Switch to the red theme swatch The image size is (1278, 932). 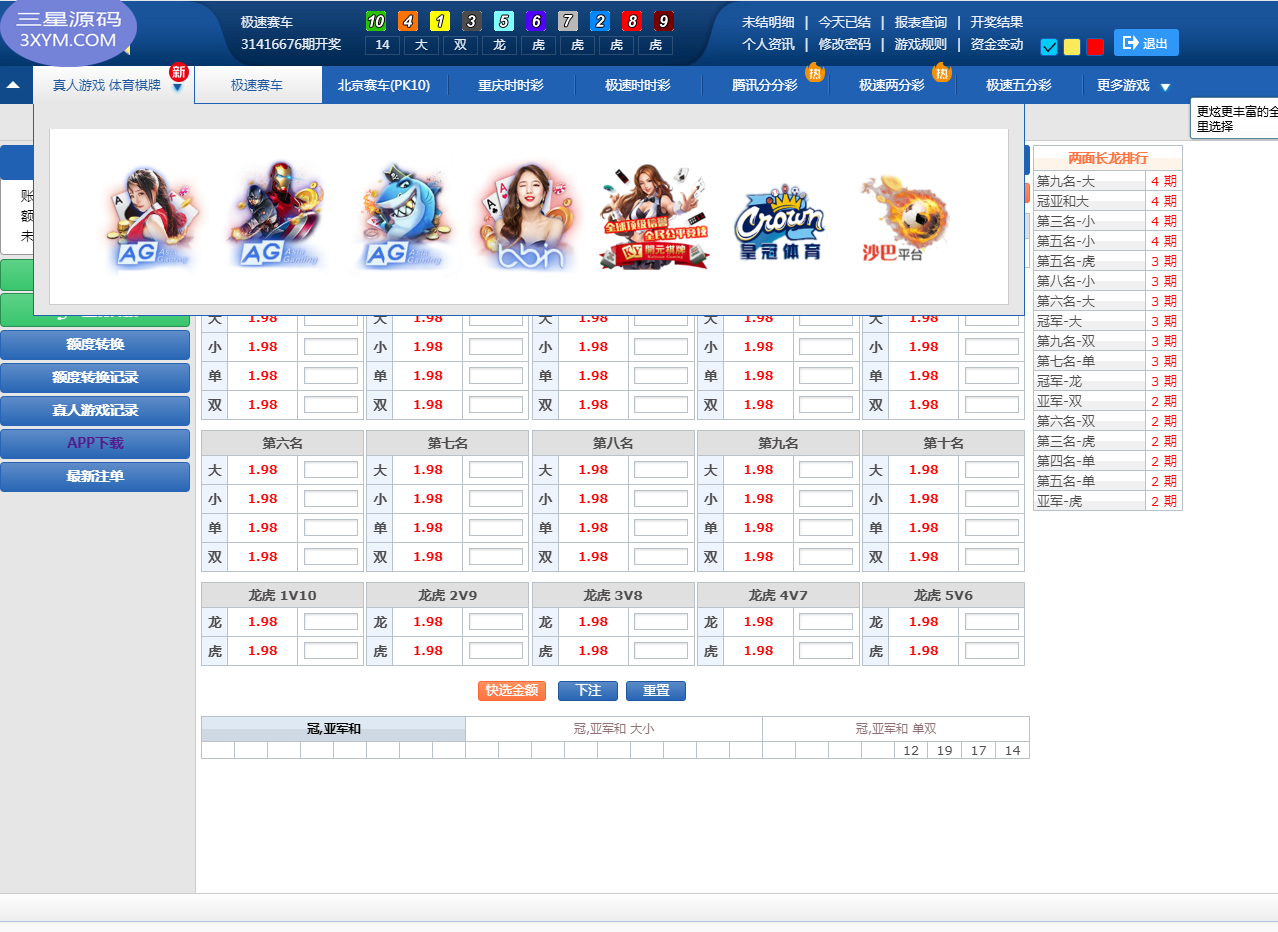click(1095, 47)
